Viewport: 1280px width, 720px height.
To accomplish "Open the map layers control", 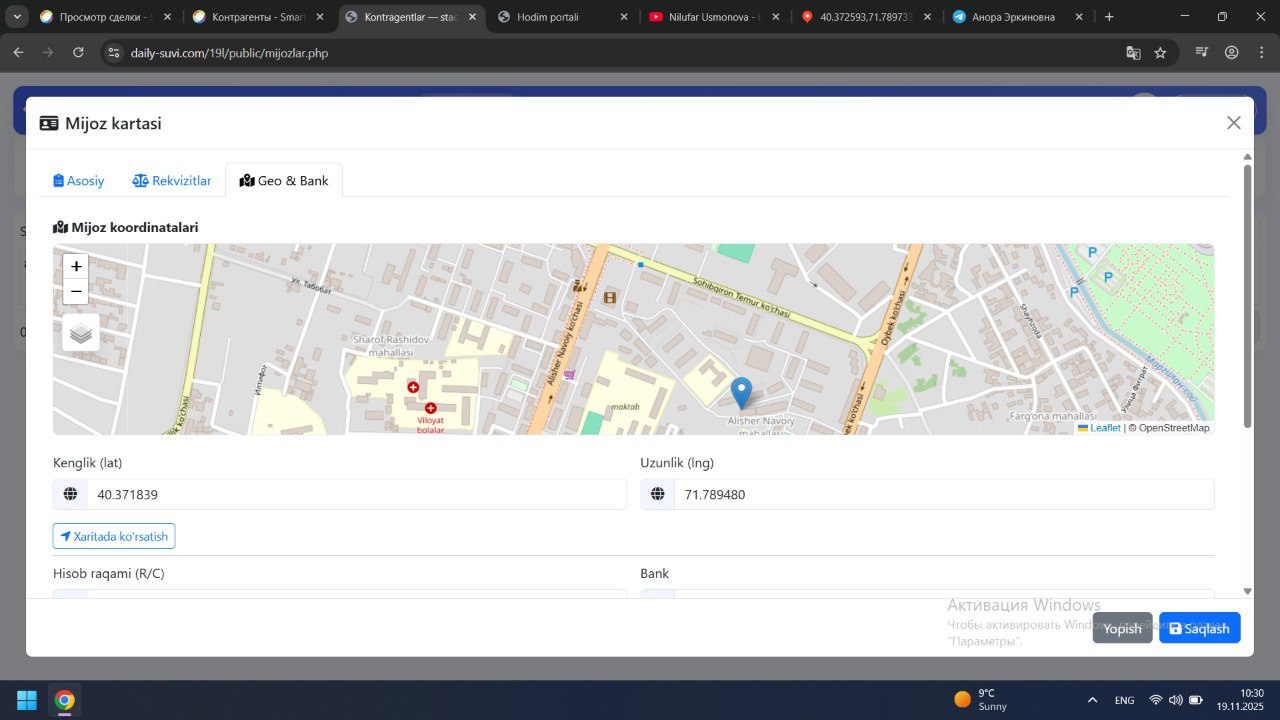I will pyautogui.click(x=81, y=333).
